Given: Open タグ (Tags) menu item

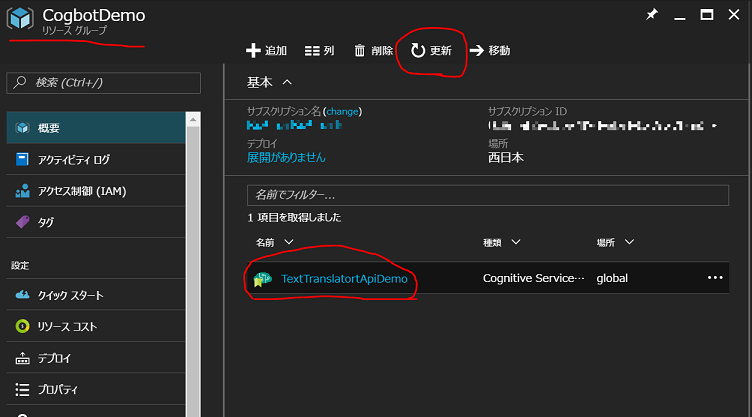Looking at the screenshot, I should coord(96,222).
